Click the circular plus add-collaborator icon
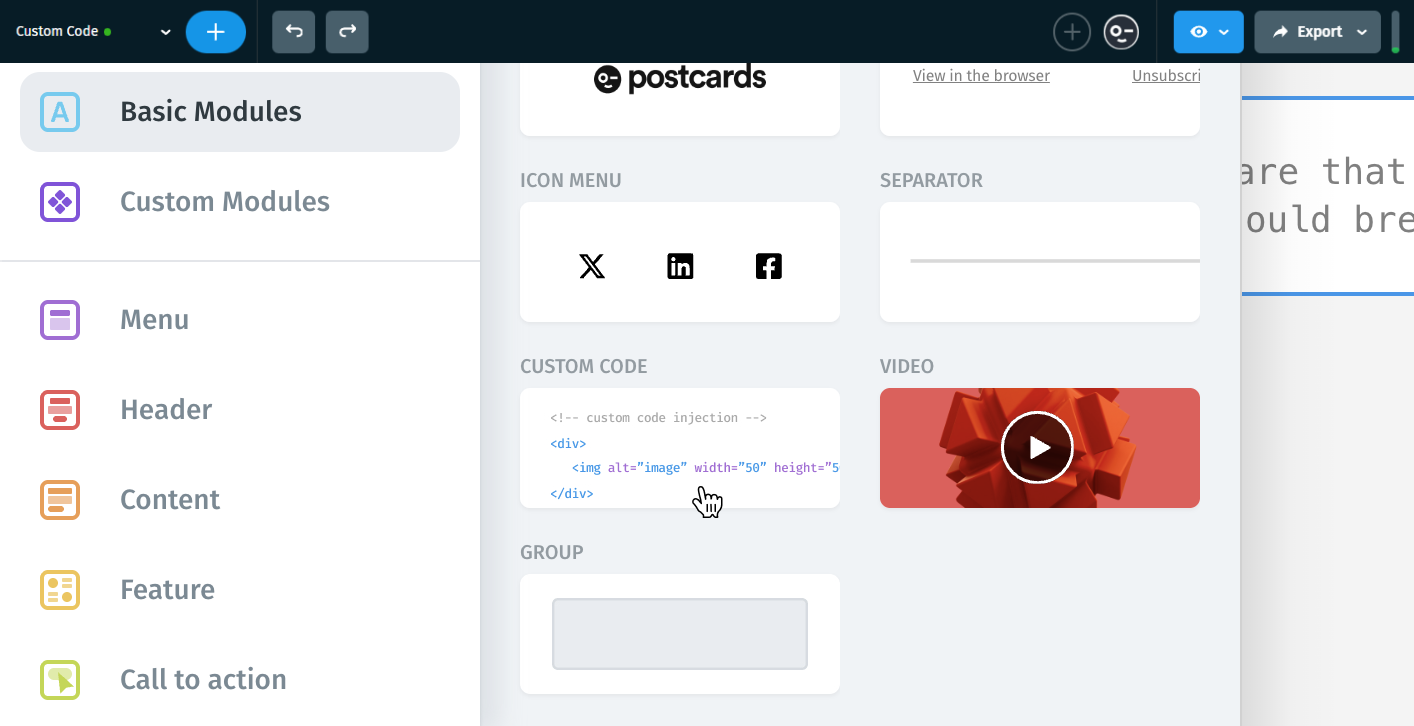Viewport: 1414px width, 726px height. [1071, 32]
